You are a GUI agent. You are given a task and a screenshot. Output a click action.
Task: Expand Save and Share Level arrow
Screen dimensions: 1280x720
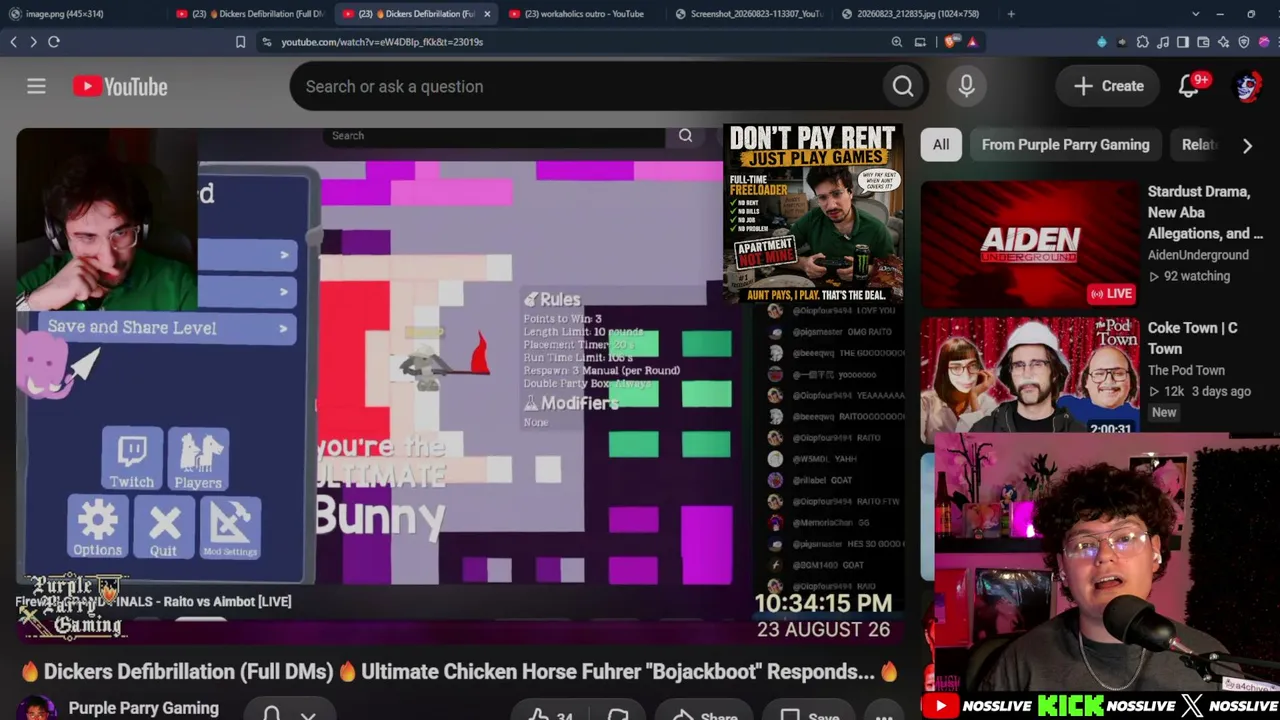coord(284,328)
